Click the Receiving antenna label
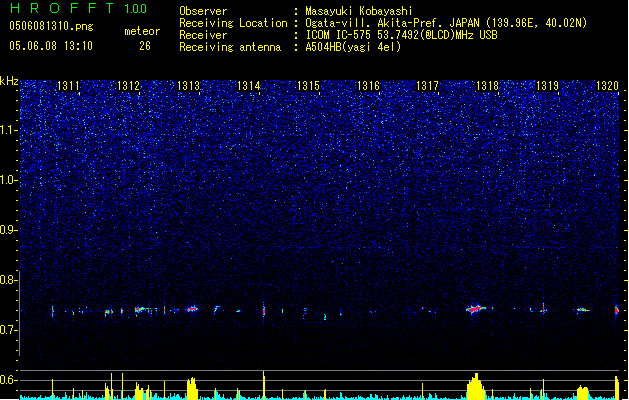Viewport: 629px width, 400px height. pyautogui.click(x=230, y=47)
